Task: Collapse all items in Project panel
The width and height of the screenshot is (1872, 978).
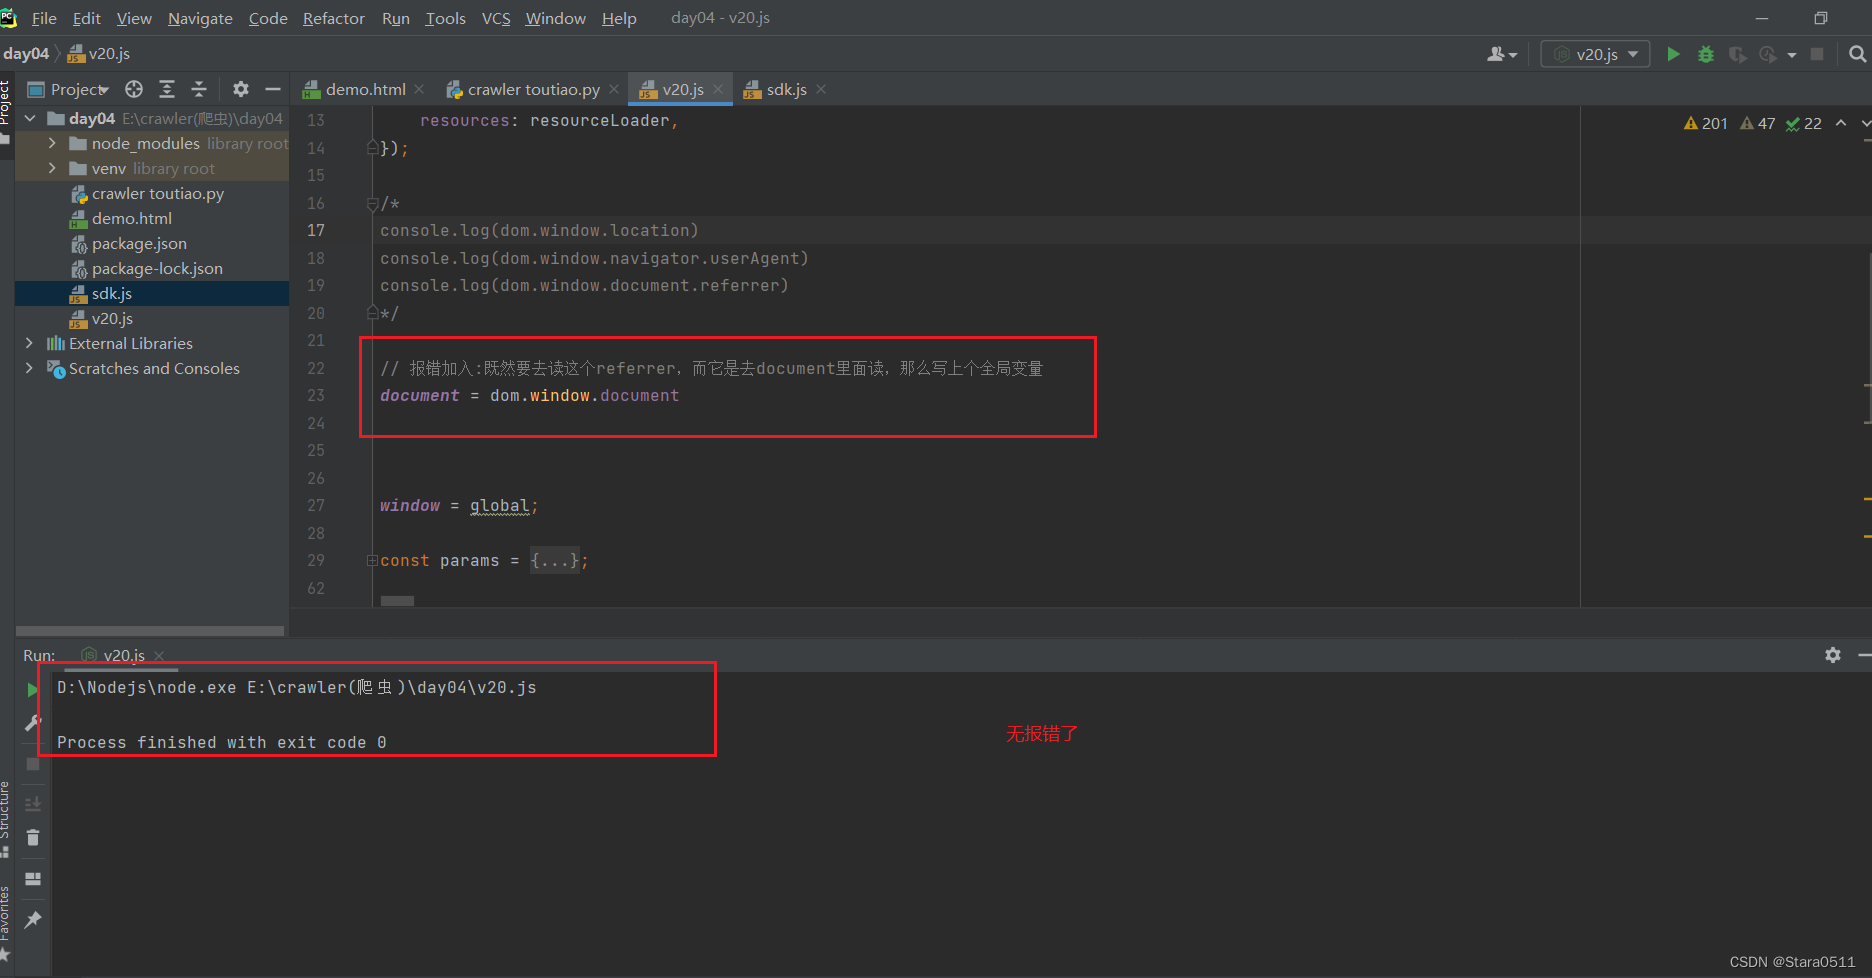Action: (x=199, y=89)
